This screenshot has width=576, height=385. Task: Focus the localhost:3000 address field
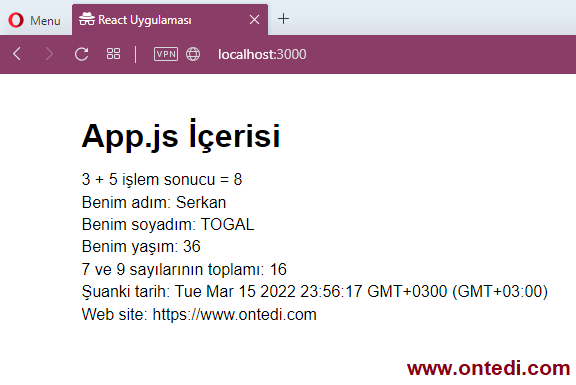pyautogui.click(x=262, y=54)
